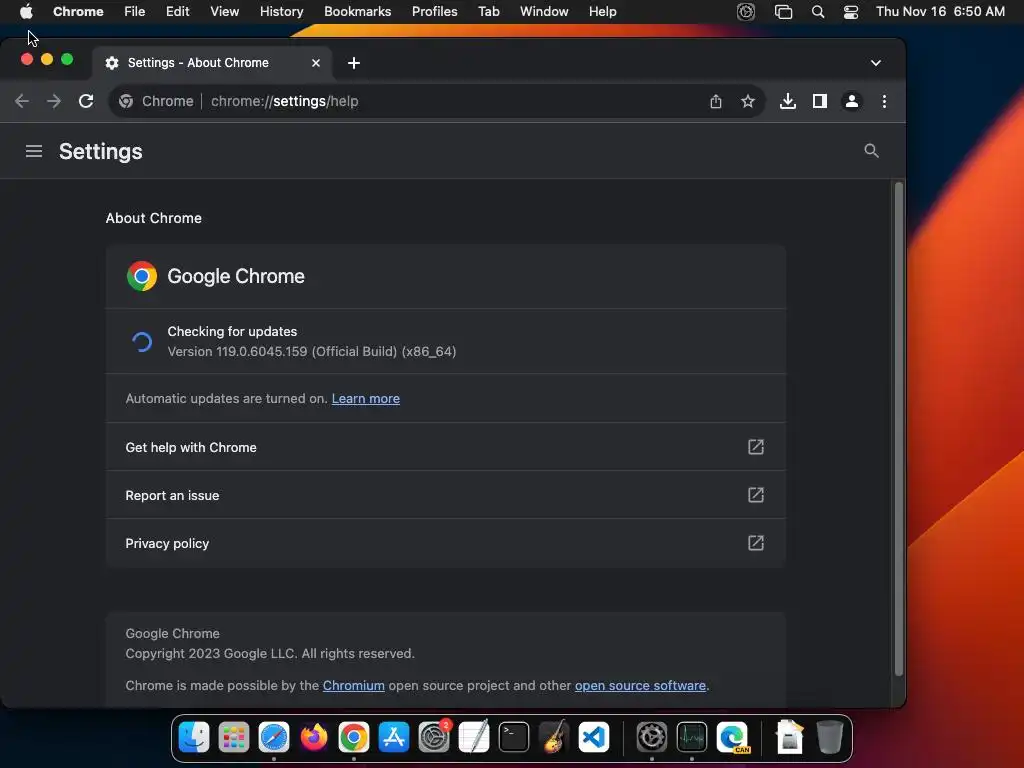Image resolution: width=1024 pixels, height=768 pixels.
Task: Toggle the side panel icon
Action: tap(820, 101)
